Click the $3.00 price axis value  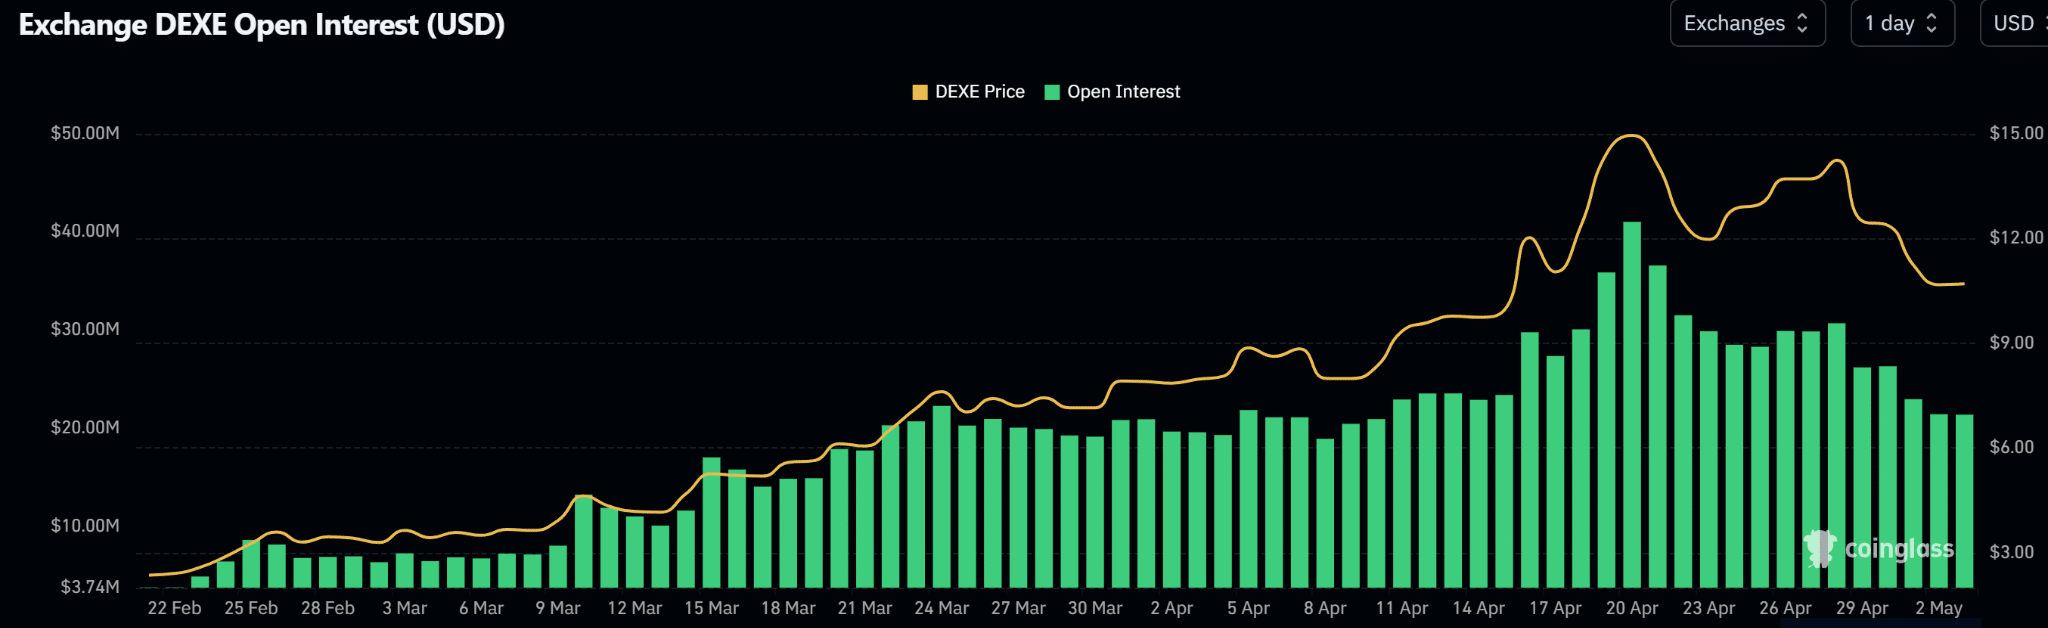2012,552
